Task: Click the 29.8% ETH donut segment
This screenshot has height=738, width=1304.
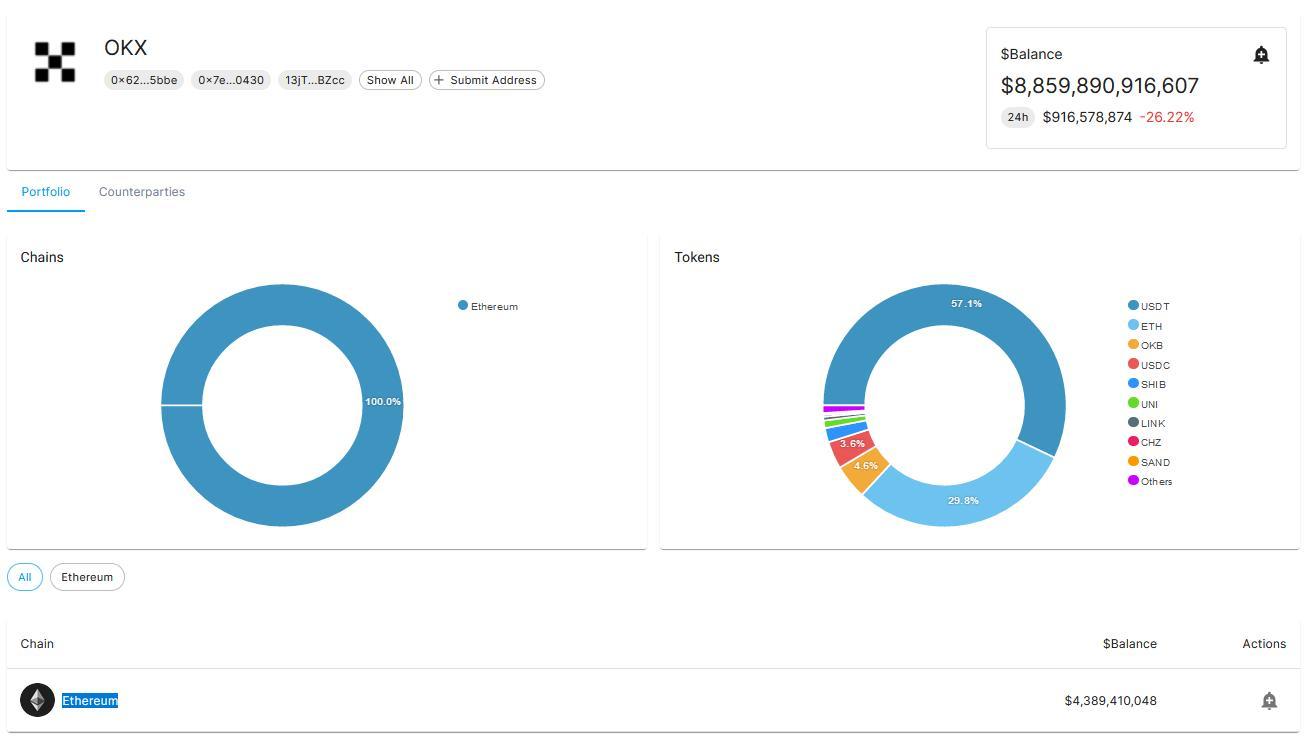Action: (963, 500)
